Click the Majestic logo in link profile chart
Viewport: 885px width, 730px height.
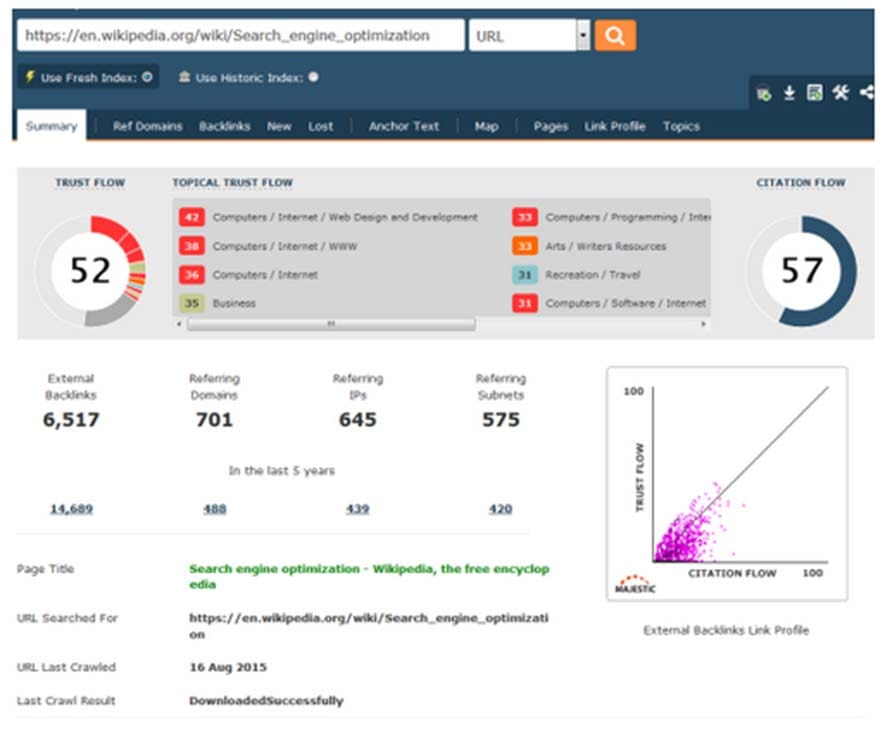pyautogui.click(x=635, y=584)
